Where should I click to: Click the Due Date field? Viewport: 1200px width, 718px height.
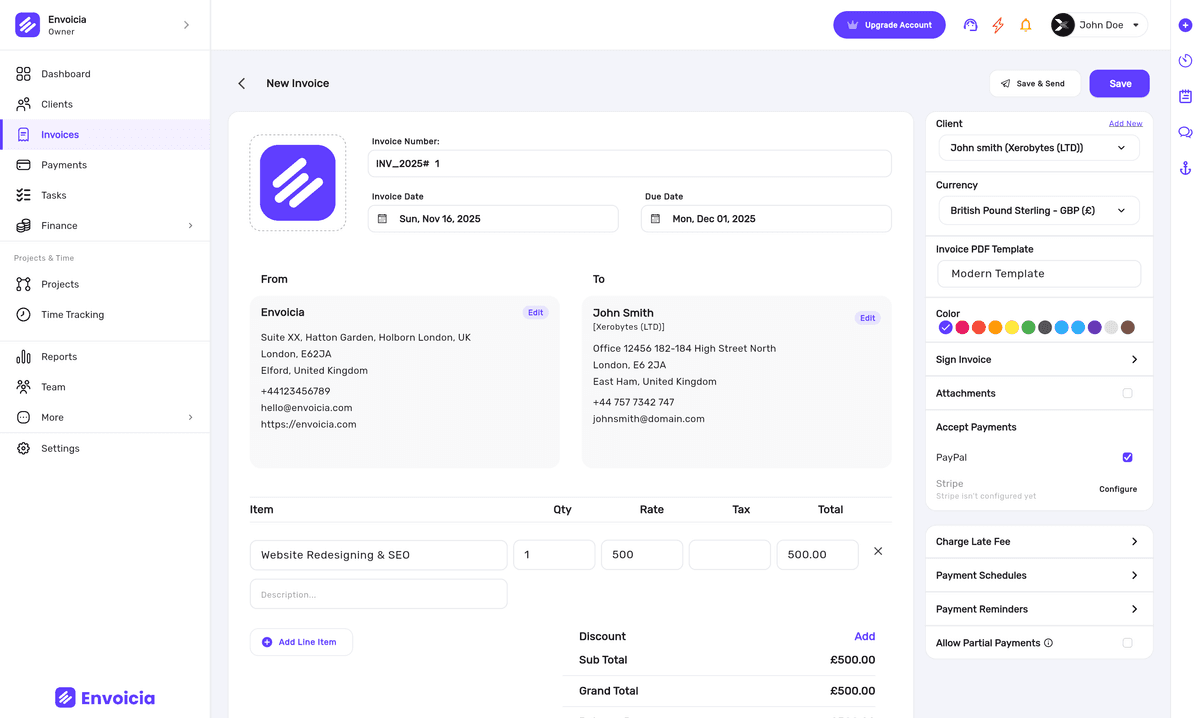pos(765,219)
